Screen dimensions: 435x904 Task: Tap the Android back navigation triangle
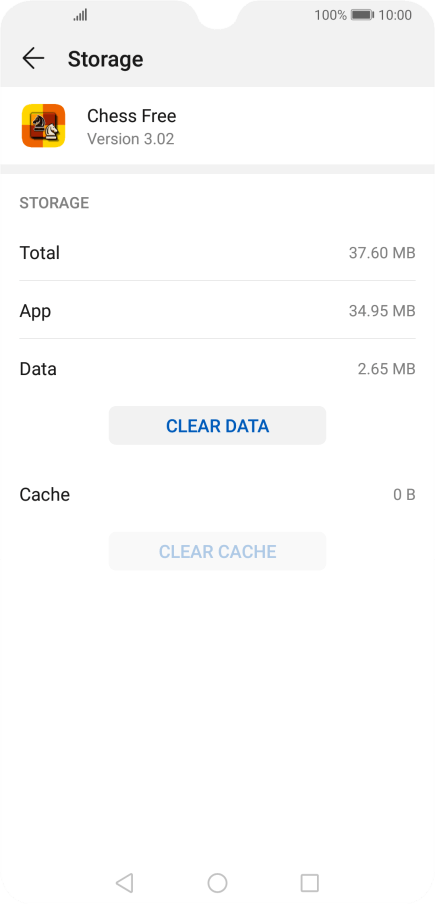pyautogui.click(x=124, y=882)
